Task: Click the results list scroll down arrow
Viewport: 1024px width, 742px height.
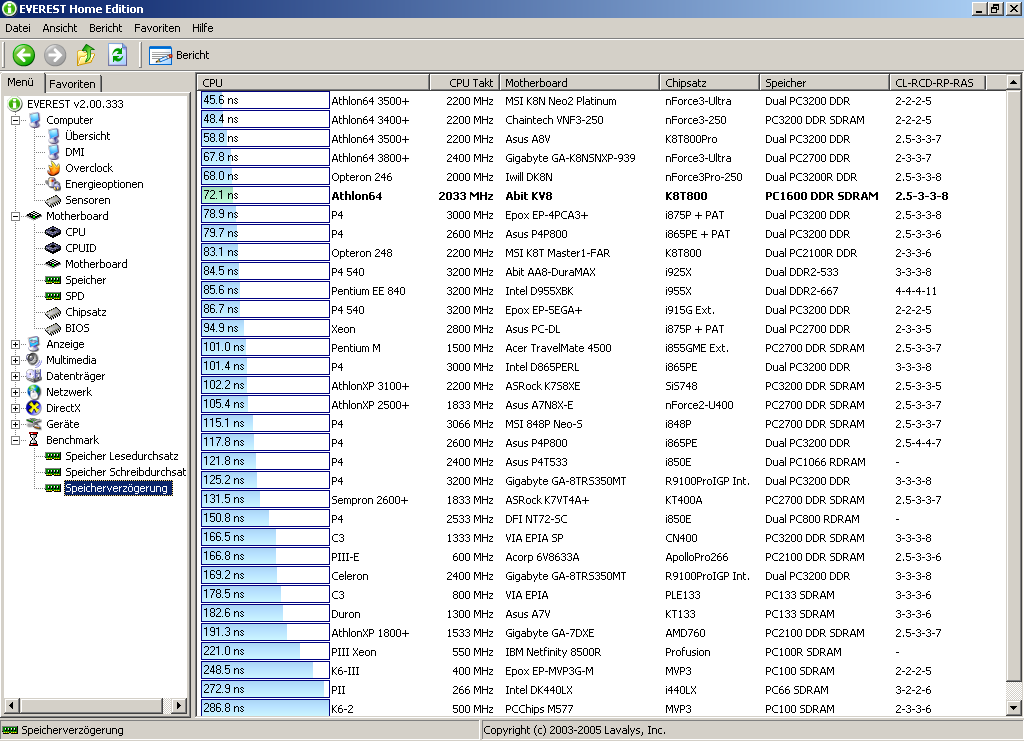Action: (x=1013, y=708)
